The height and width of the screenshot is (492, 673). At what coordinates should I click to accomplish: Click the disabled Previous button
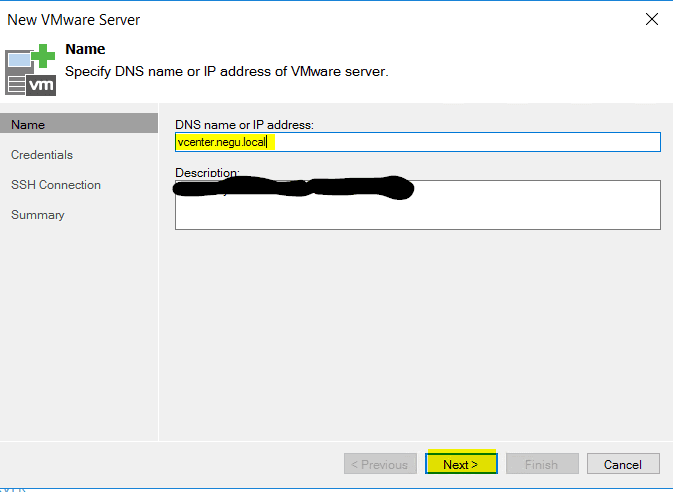coord(380,464)
